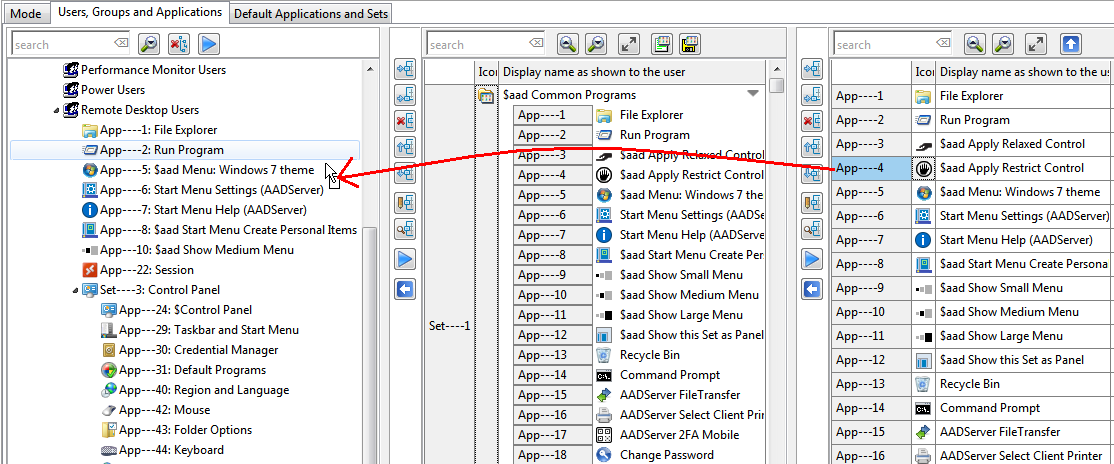The width and height of the screenshot is (1114, 464).
Task: Click the App----13 button in the middle list
Action: tap(553, 355)
